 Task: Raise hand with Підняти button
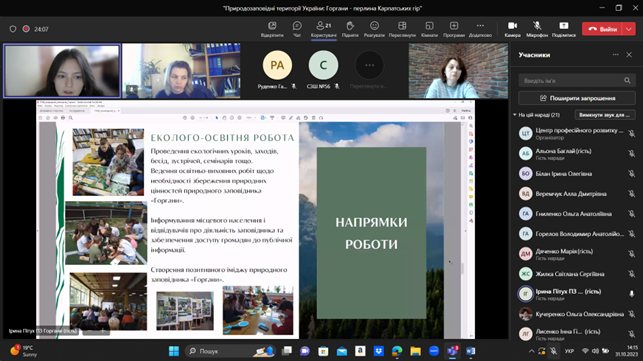point(350,29)
